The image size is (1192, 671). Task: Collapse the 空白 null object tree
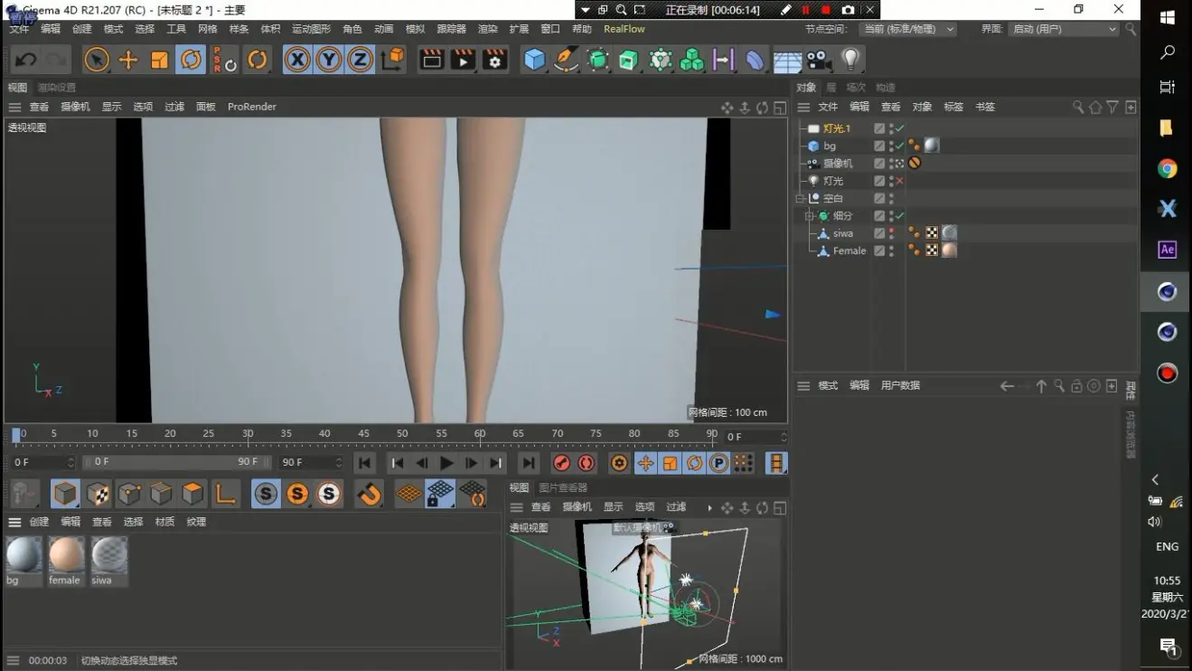pyautogui.click(x=800, y=198)
